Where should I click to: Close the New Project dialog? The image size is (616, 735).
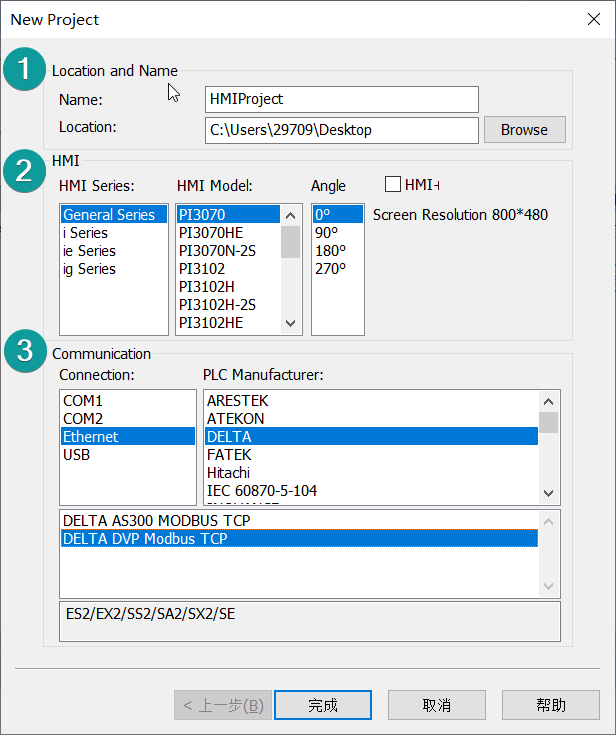click(592, 19)
